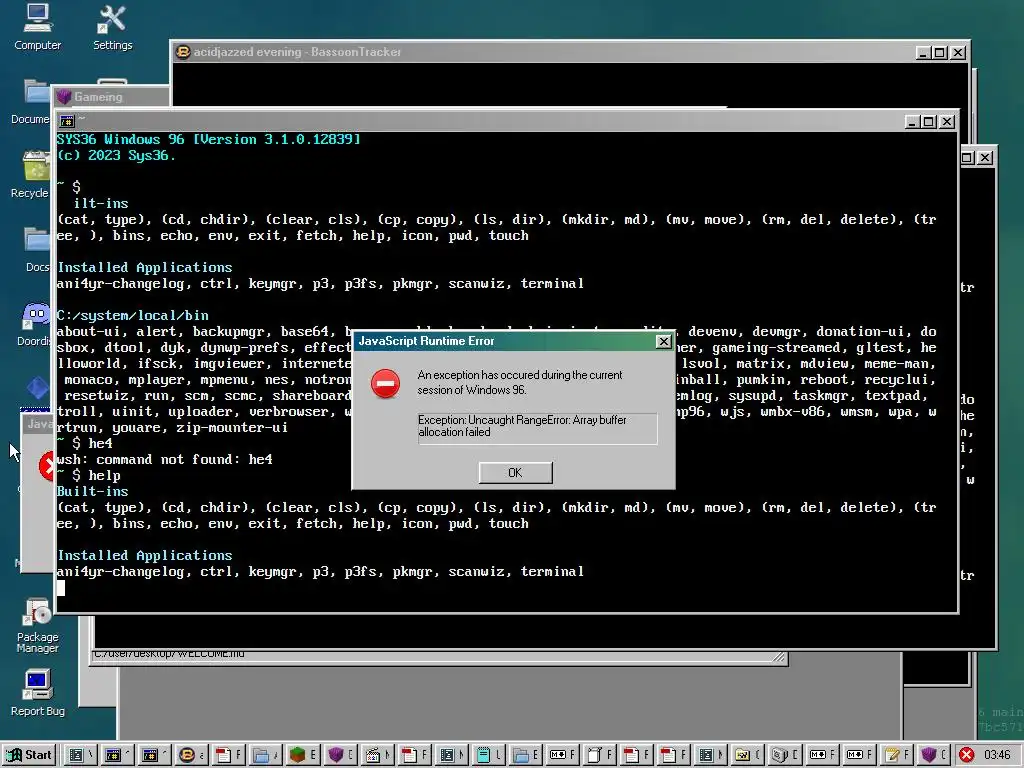Image resolution: width=1024 pixels, height=768 pixels.
Task: Switch to the grey speaker taskbar item
Action: coord(787,755)
